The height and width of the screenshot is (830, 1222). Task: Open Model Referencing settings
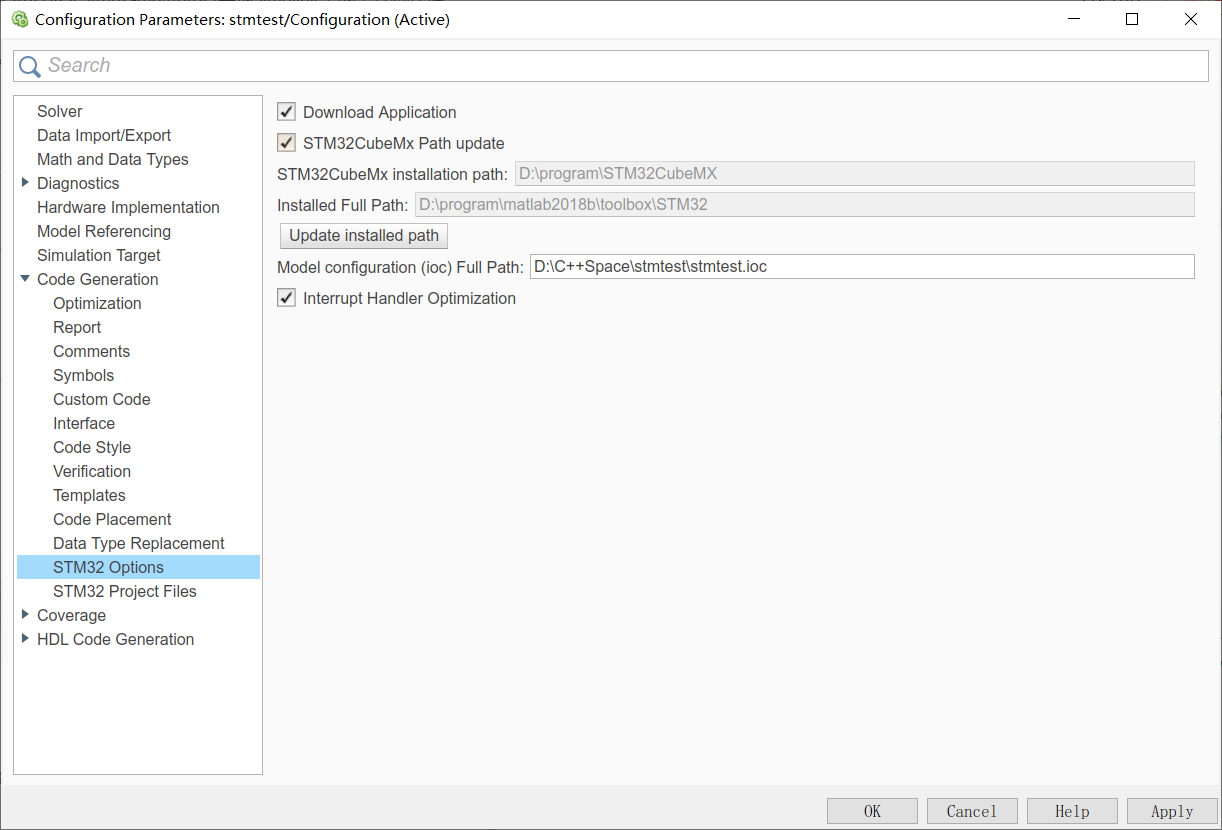tap(104, 231)
